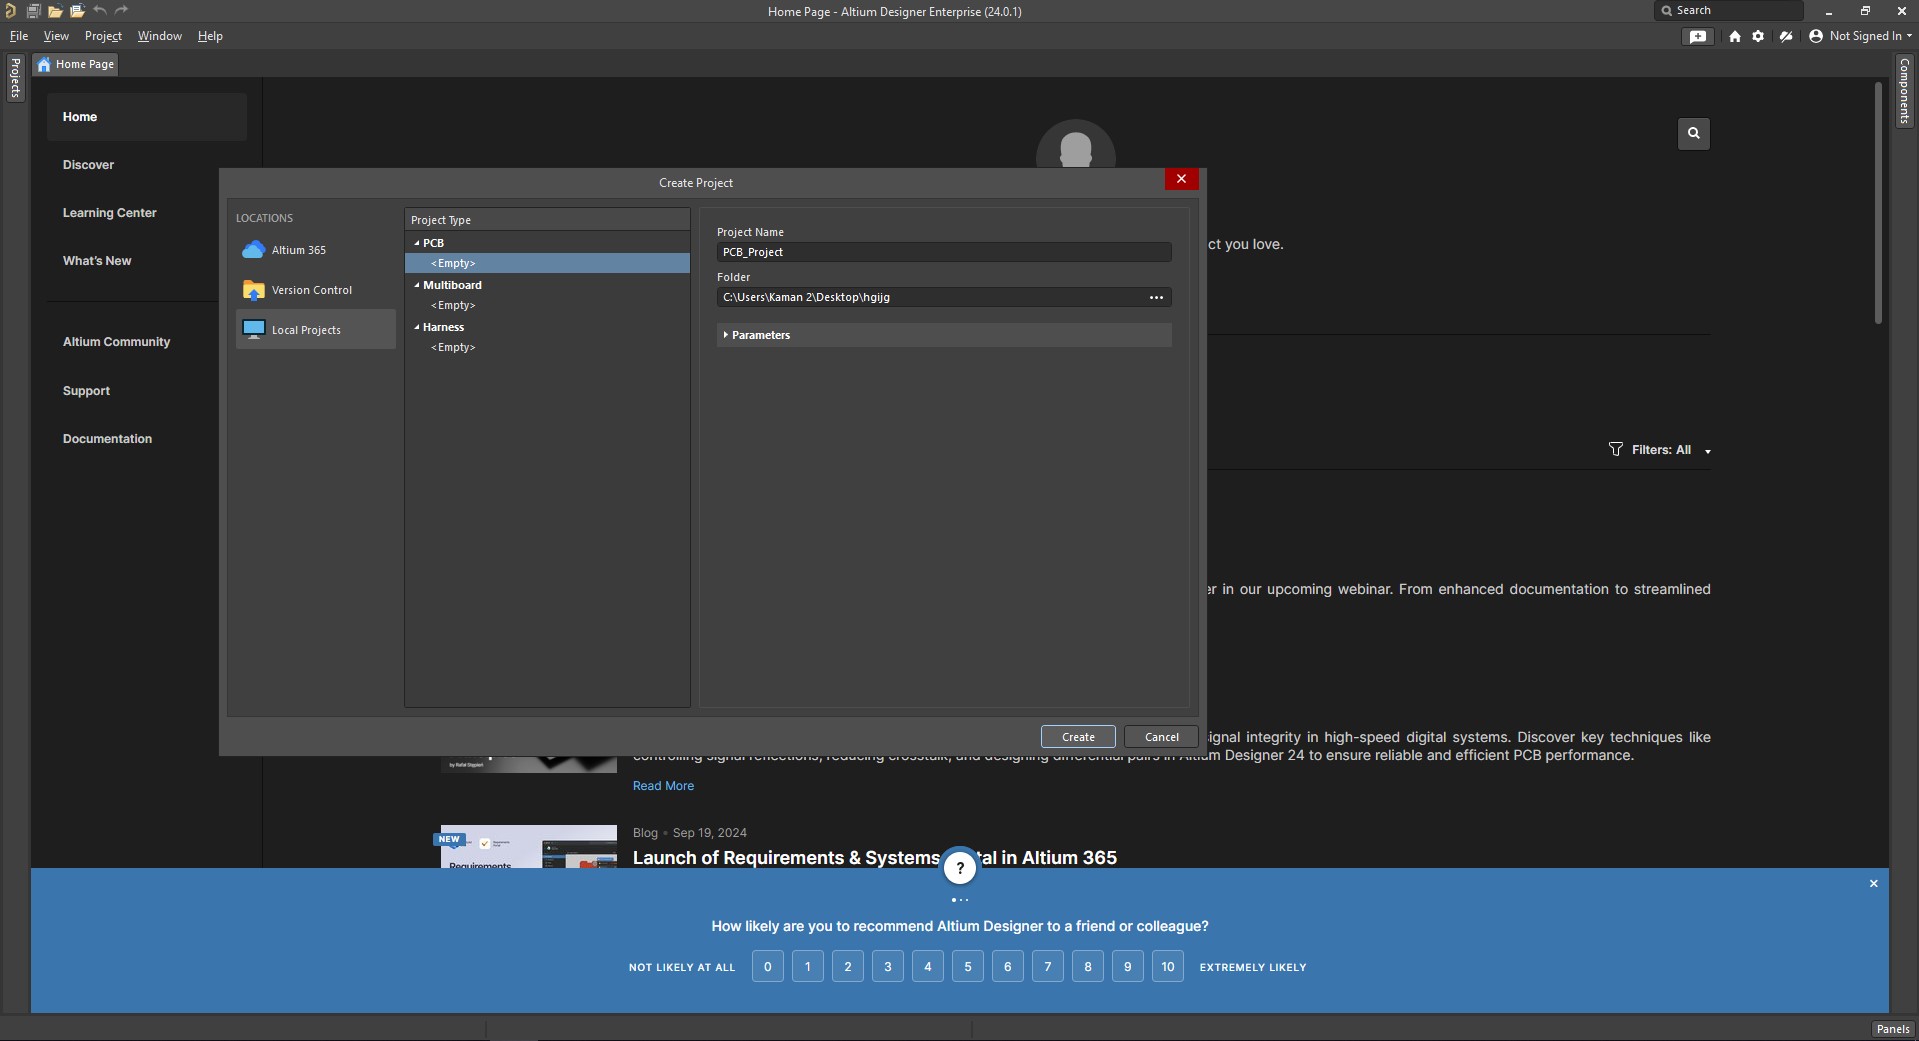Click the magnifier search button on the Home page
The height and width of the screenshot is (1041, 1919).
click(1694, 133)
